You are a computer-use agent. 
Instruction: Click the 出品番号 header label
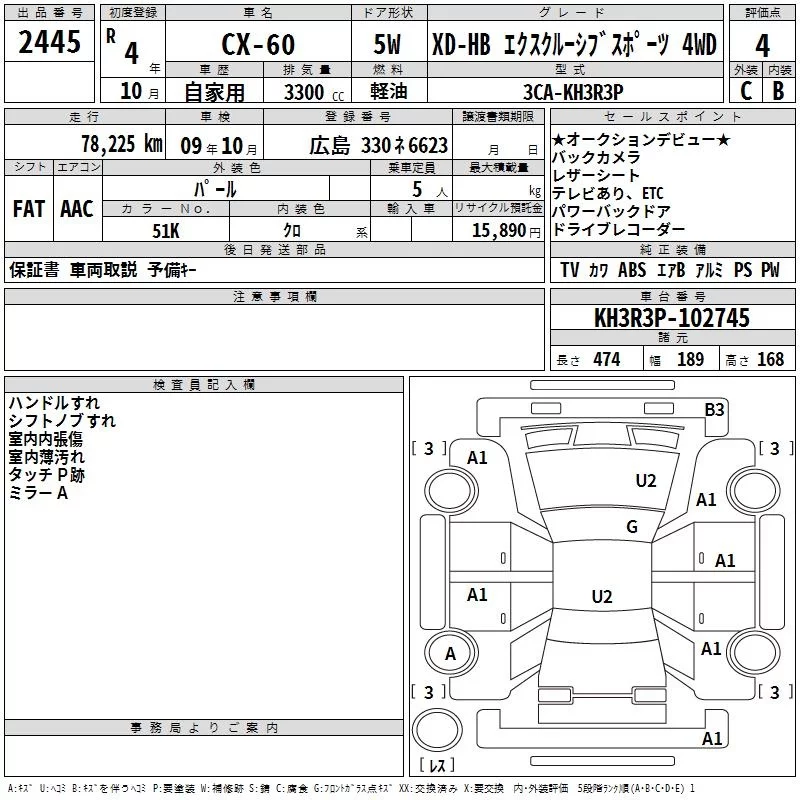point(49,13)
